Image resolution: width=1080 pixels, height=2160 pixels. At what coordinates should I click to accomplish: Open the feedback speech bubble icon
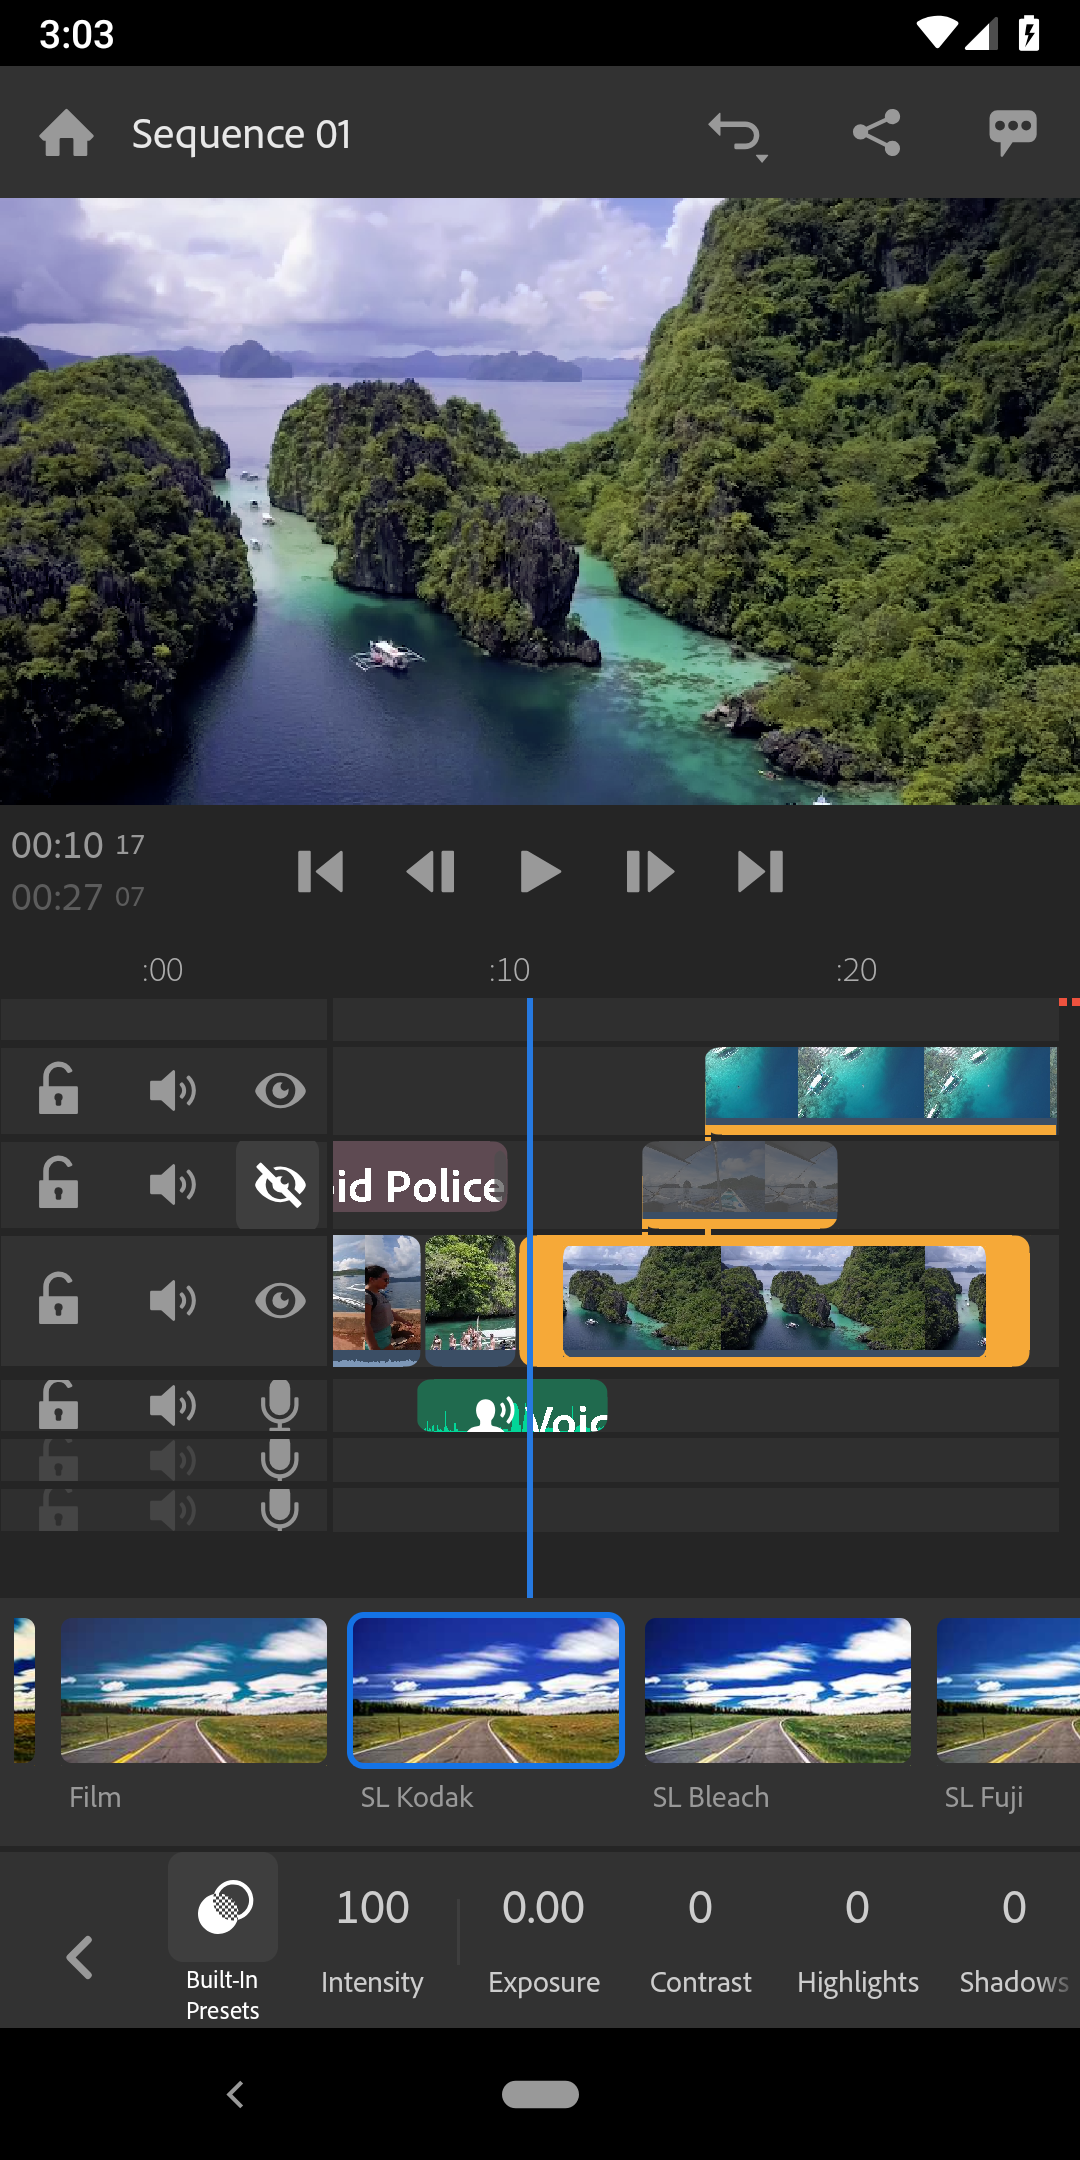tap(1012, 133)
